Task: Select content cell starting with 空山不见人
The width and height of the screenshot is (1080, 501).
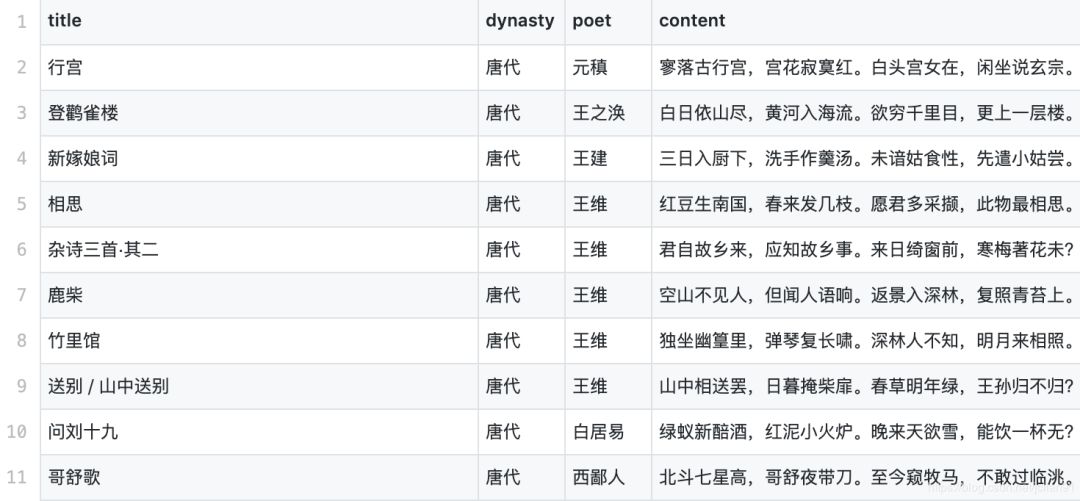Action: pyautogui.click(x=866, y=295)
